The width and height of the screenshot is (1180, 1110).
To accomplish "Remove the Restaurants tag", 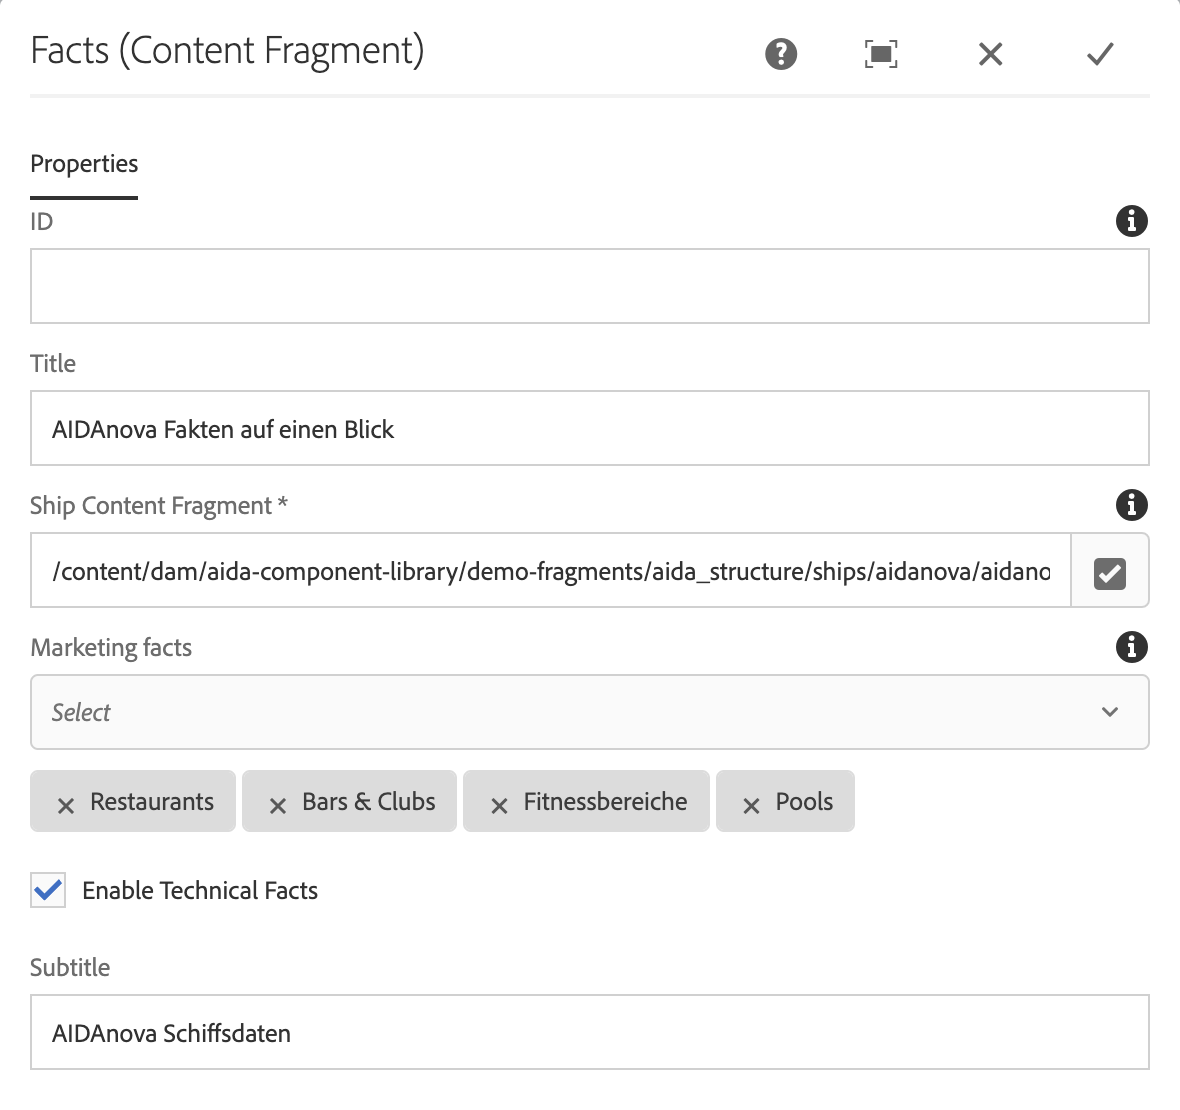I will coord(66,805).
